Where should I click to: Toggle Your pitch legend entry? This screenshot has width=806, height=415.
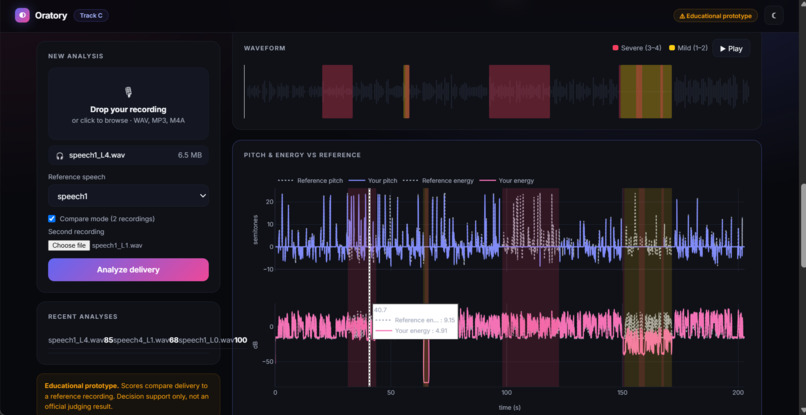373,181
